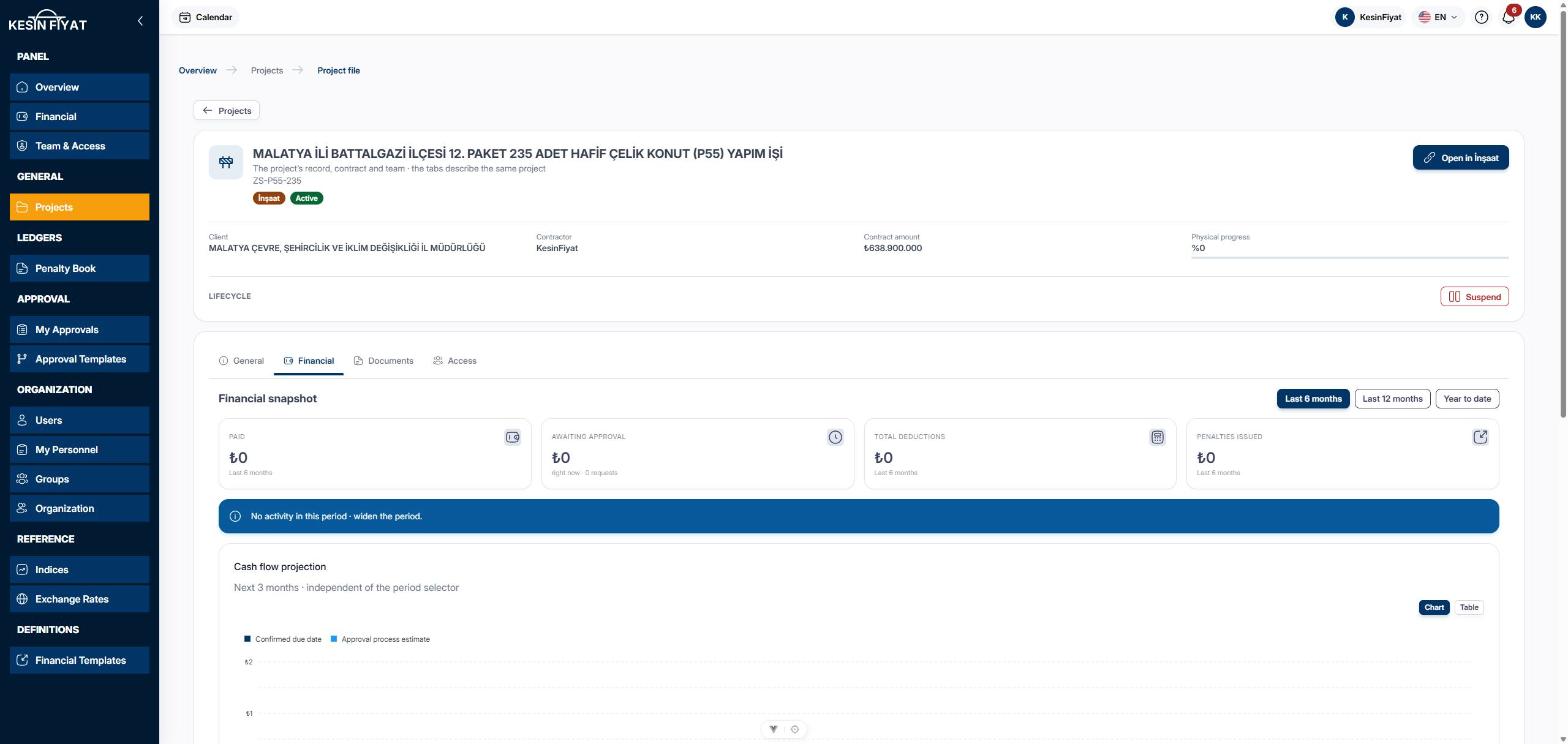1568x744 pixels.
Task: Select the Last 12 months period
Action: tap(1392, 399)
